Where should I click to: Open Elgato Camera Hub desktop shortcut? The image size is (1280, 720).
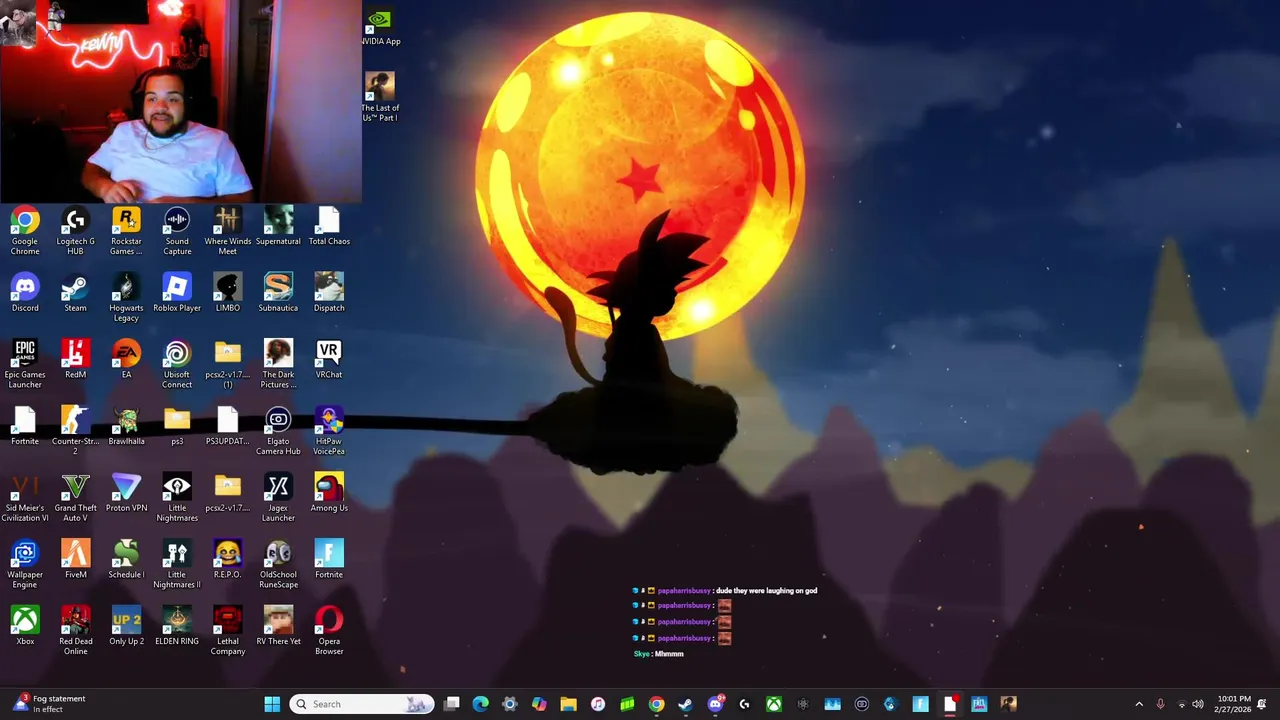[278, 431]
